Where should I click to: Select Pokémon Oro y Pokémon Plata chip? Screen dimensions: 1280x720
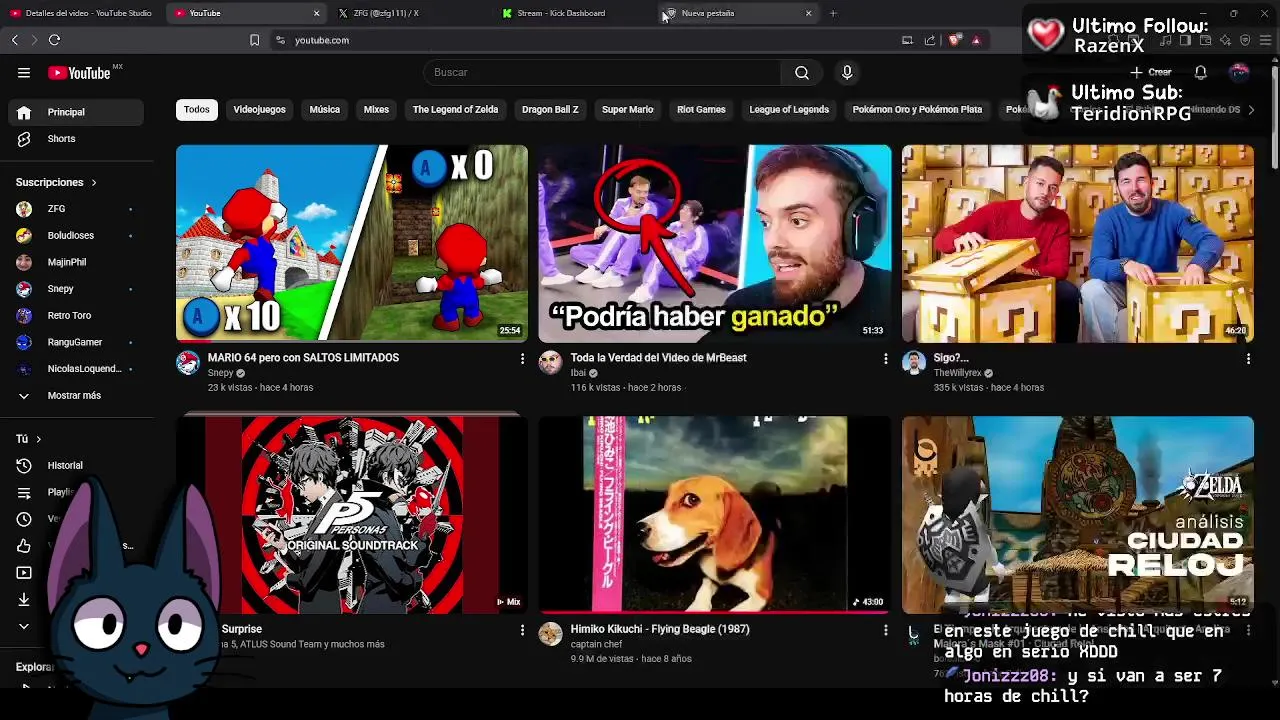click(917, 110)
